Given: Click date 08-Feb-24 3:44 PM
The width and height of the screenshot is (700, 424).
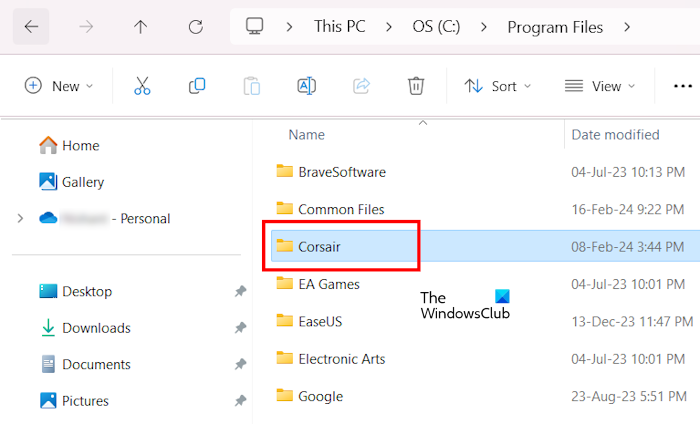Looking at the screenshot, I should click(x=628, y=246).
